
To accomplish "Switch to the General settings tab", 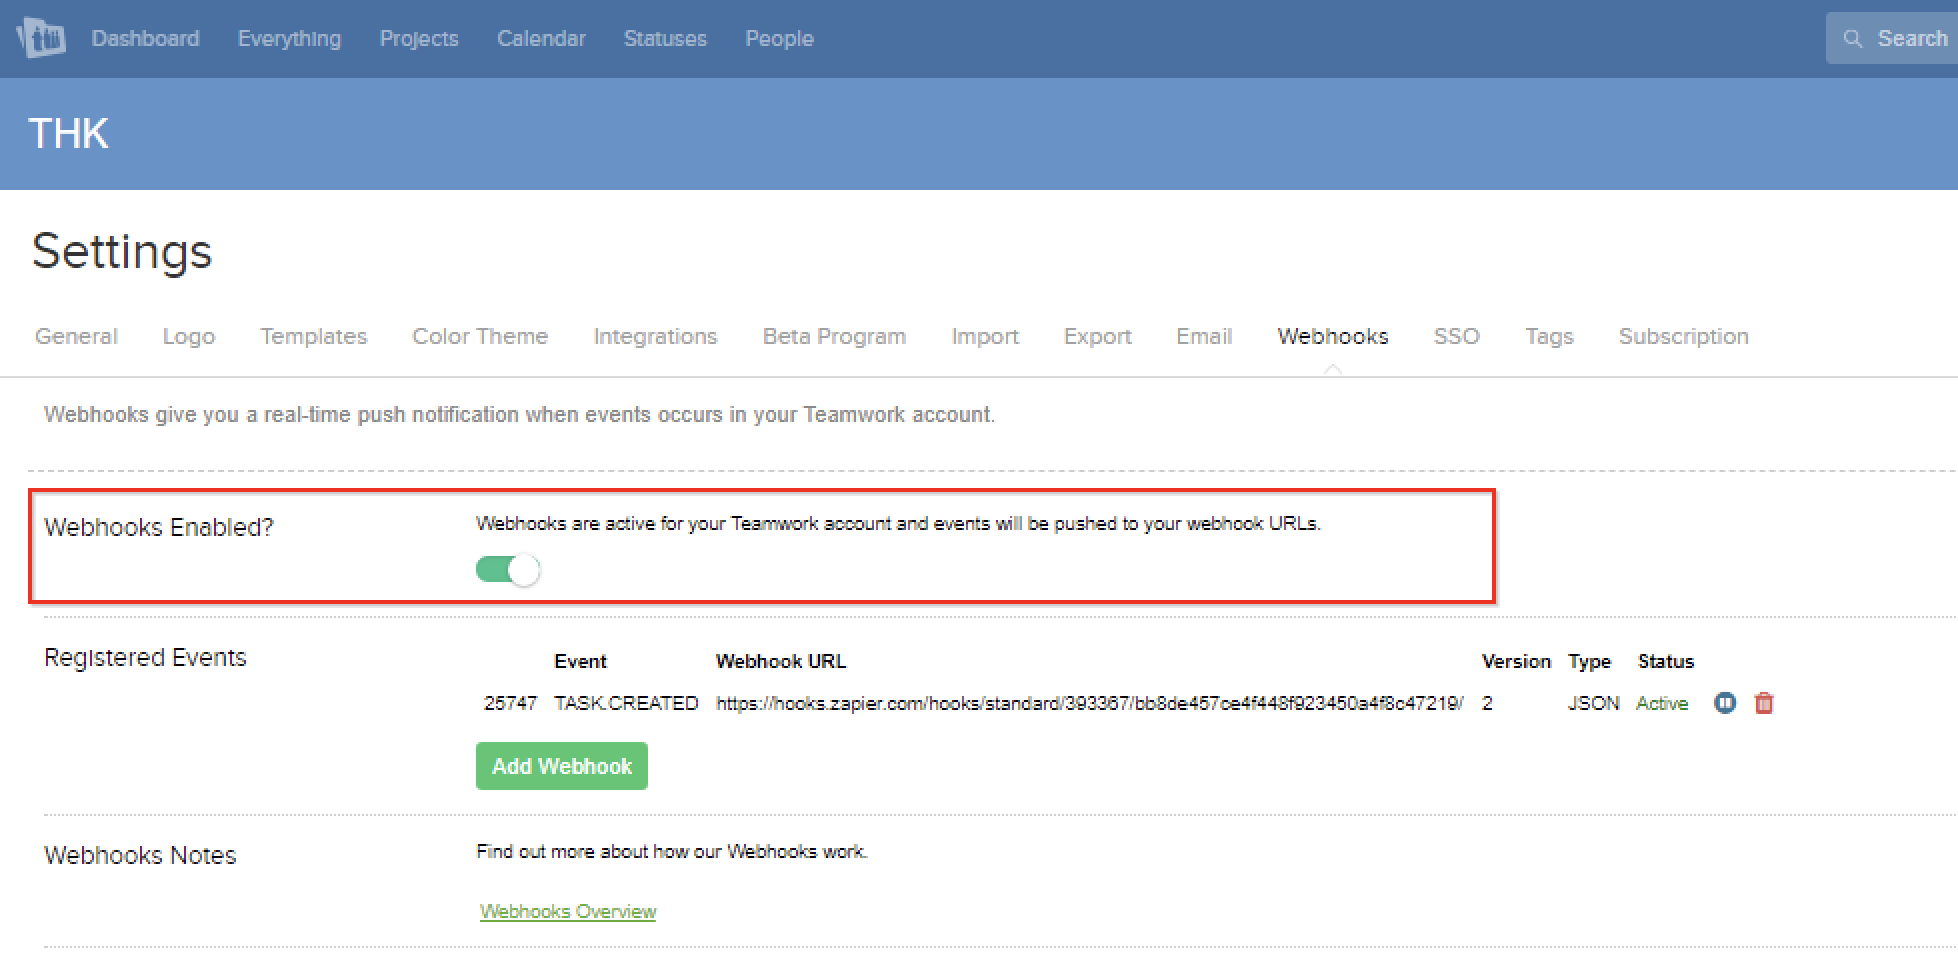I will click(76, 336).
